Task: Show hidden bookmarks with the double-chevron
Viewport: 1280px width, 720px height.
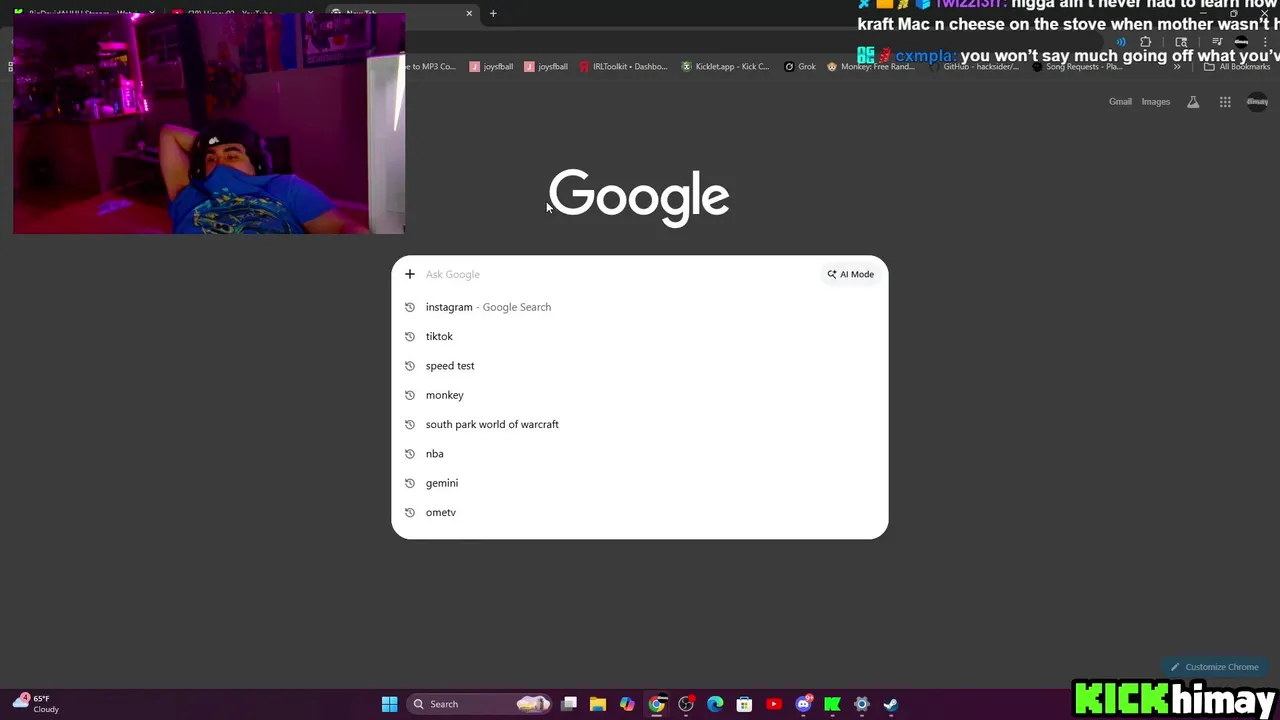Action: [1177, 67]
